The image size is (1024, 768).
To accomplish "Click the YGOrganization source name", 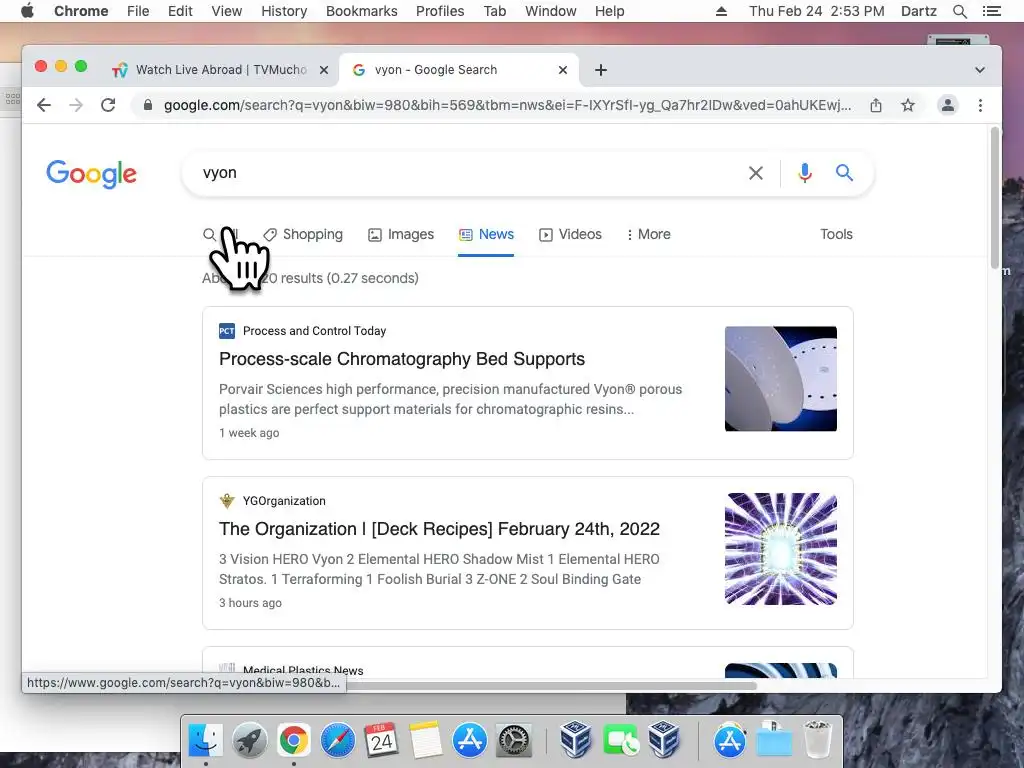I will [284, 501].
